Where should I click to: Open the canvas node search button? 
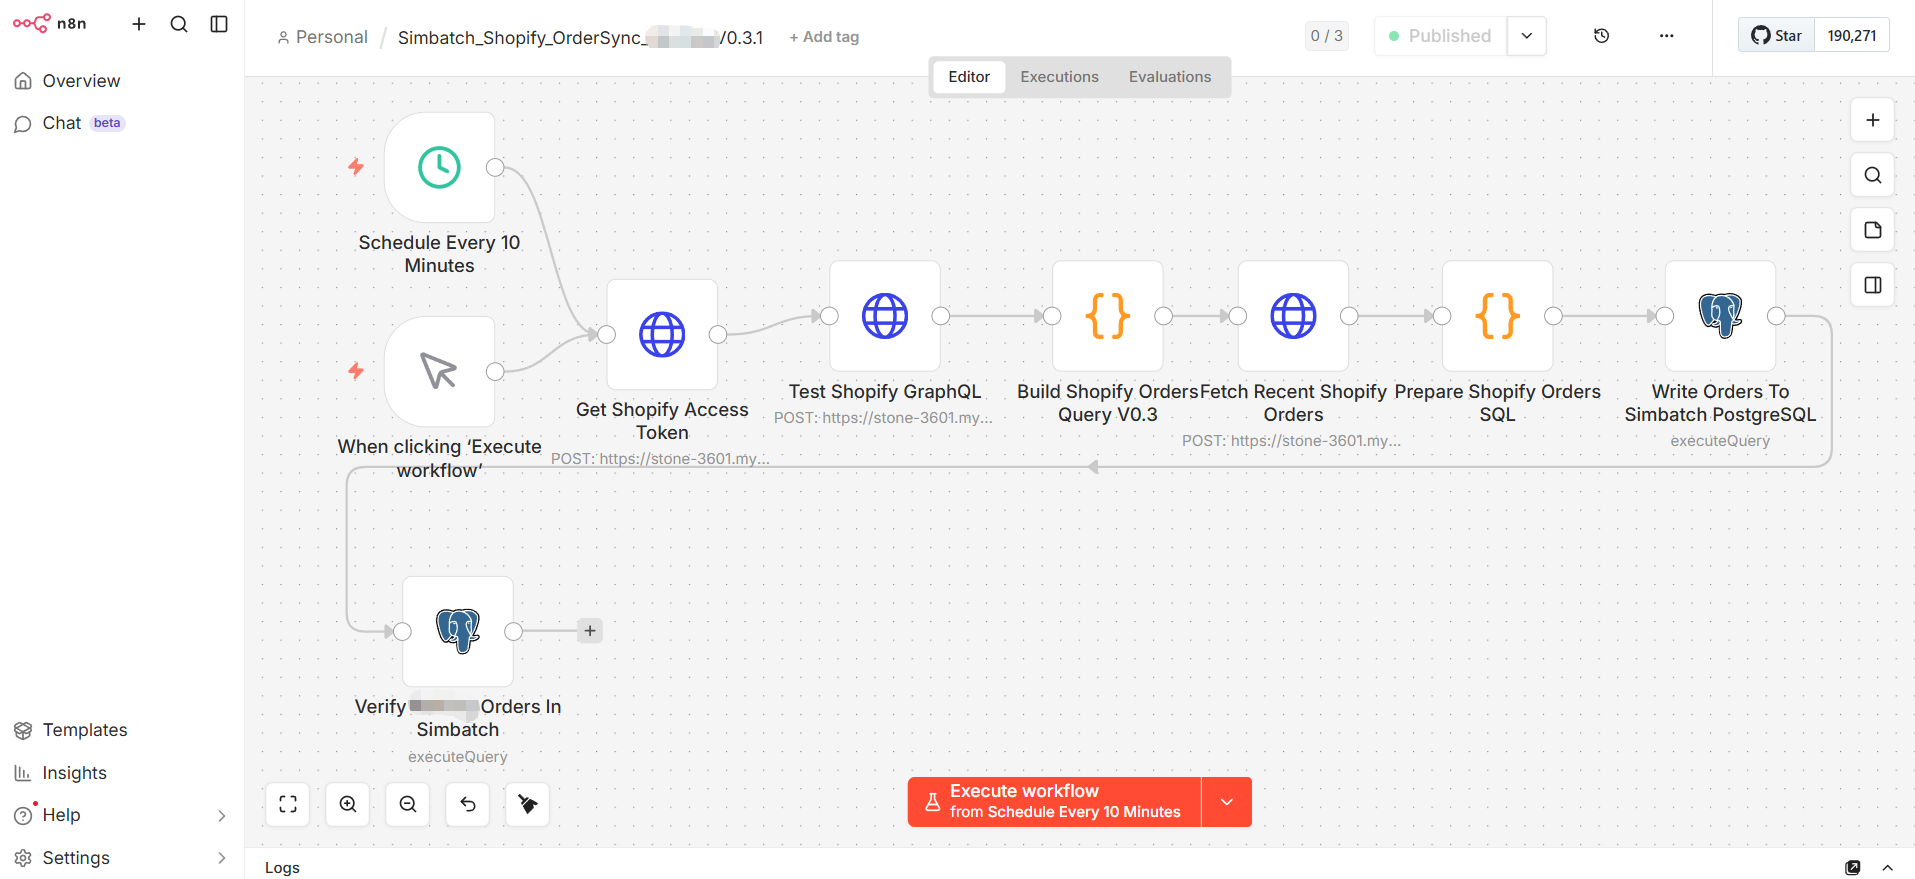click(x=1873, y=175)
